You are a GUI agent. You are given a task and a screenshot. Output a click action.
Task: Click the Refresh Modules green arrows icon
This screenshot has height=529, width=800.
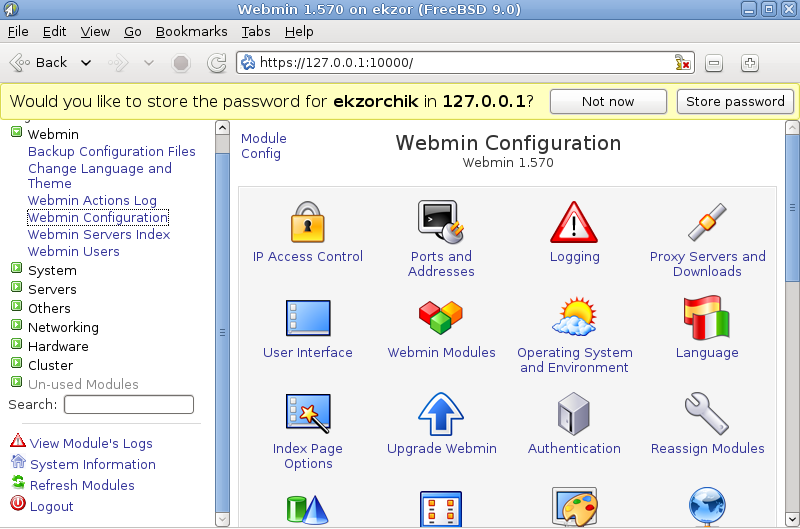coord(18,482)
